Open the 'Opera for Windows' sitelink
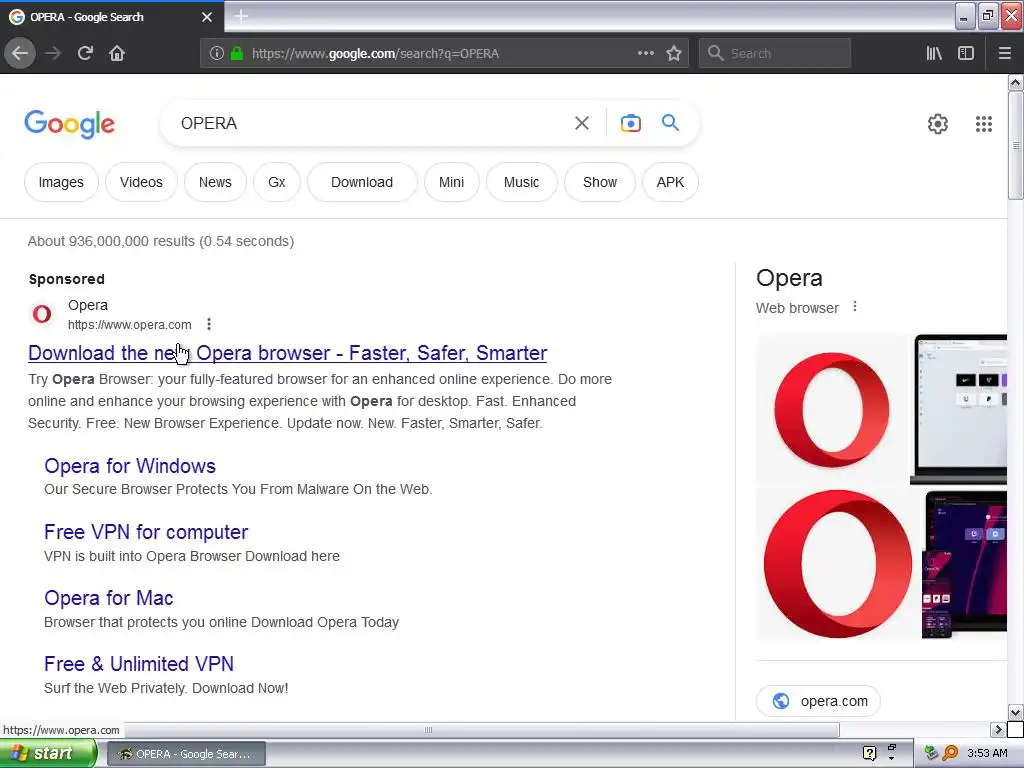 click(x=130, y=466)
